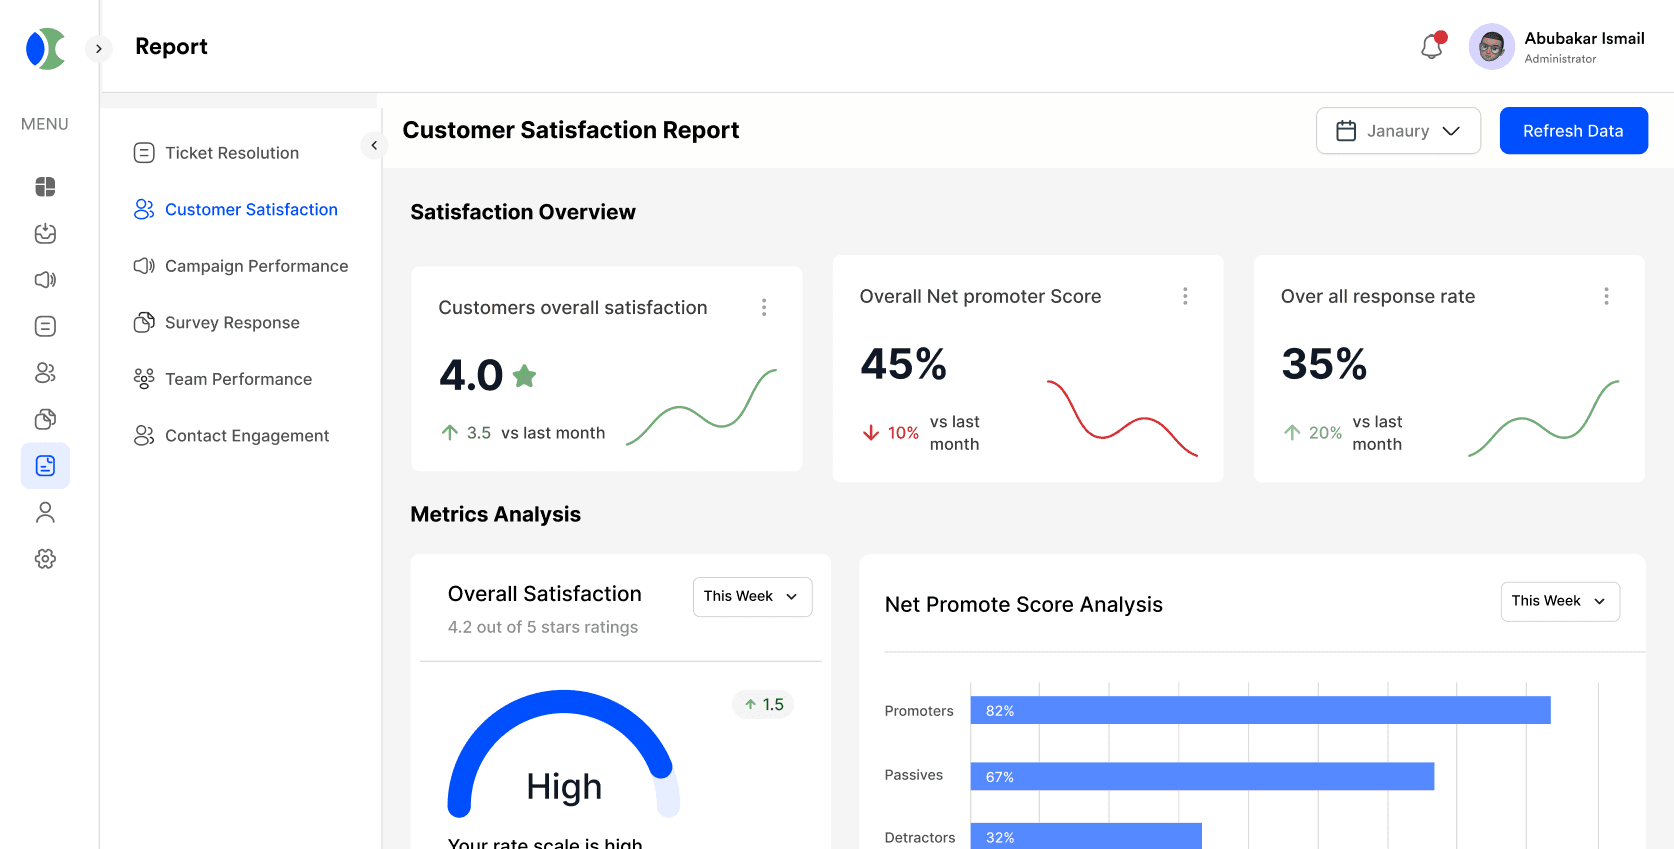
Task: Click the Passives label
Action: coord(913,775)
